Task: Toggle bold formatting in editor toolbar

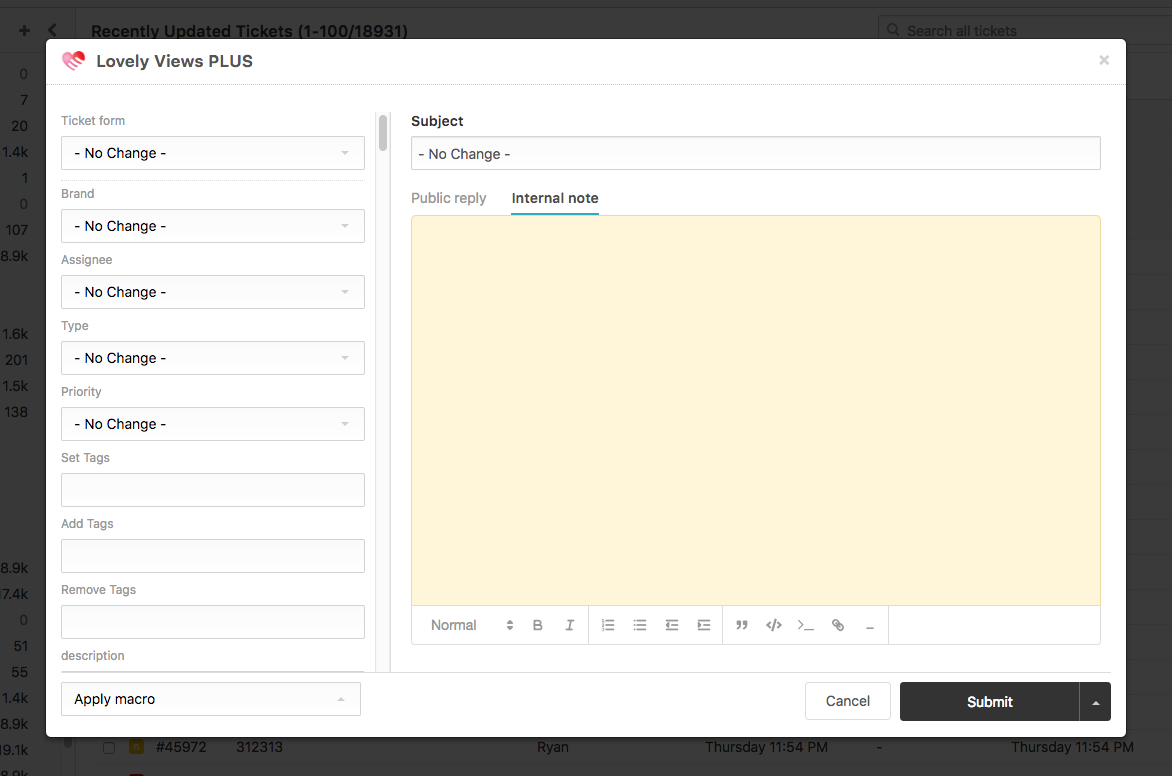Action: [537, 625]
